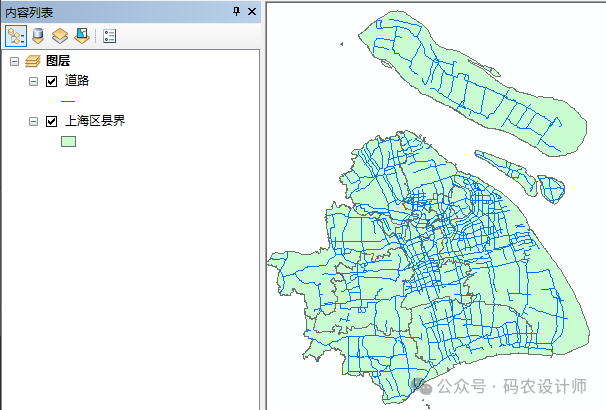Image resolution: width=606 pixels, height=410 pixels.
Task: Collapse the 道路 layer legend
Action: 34,81
